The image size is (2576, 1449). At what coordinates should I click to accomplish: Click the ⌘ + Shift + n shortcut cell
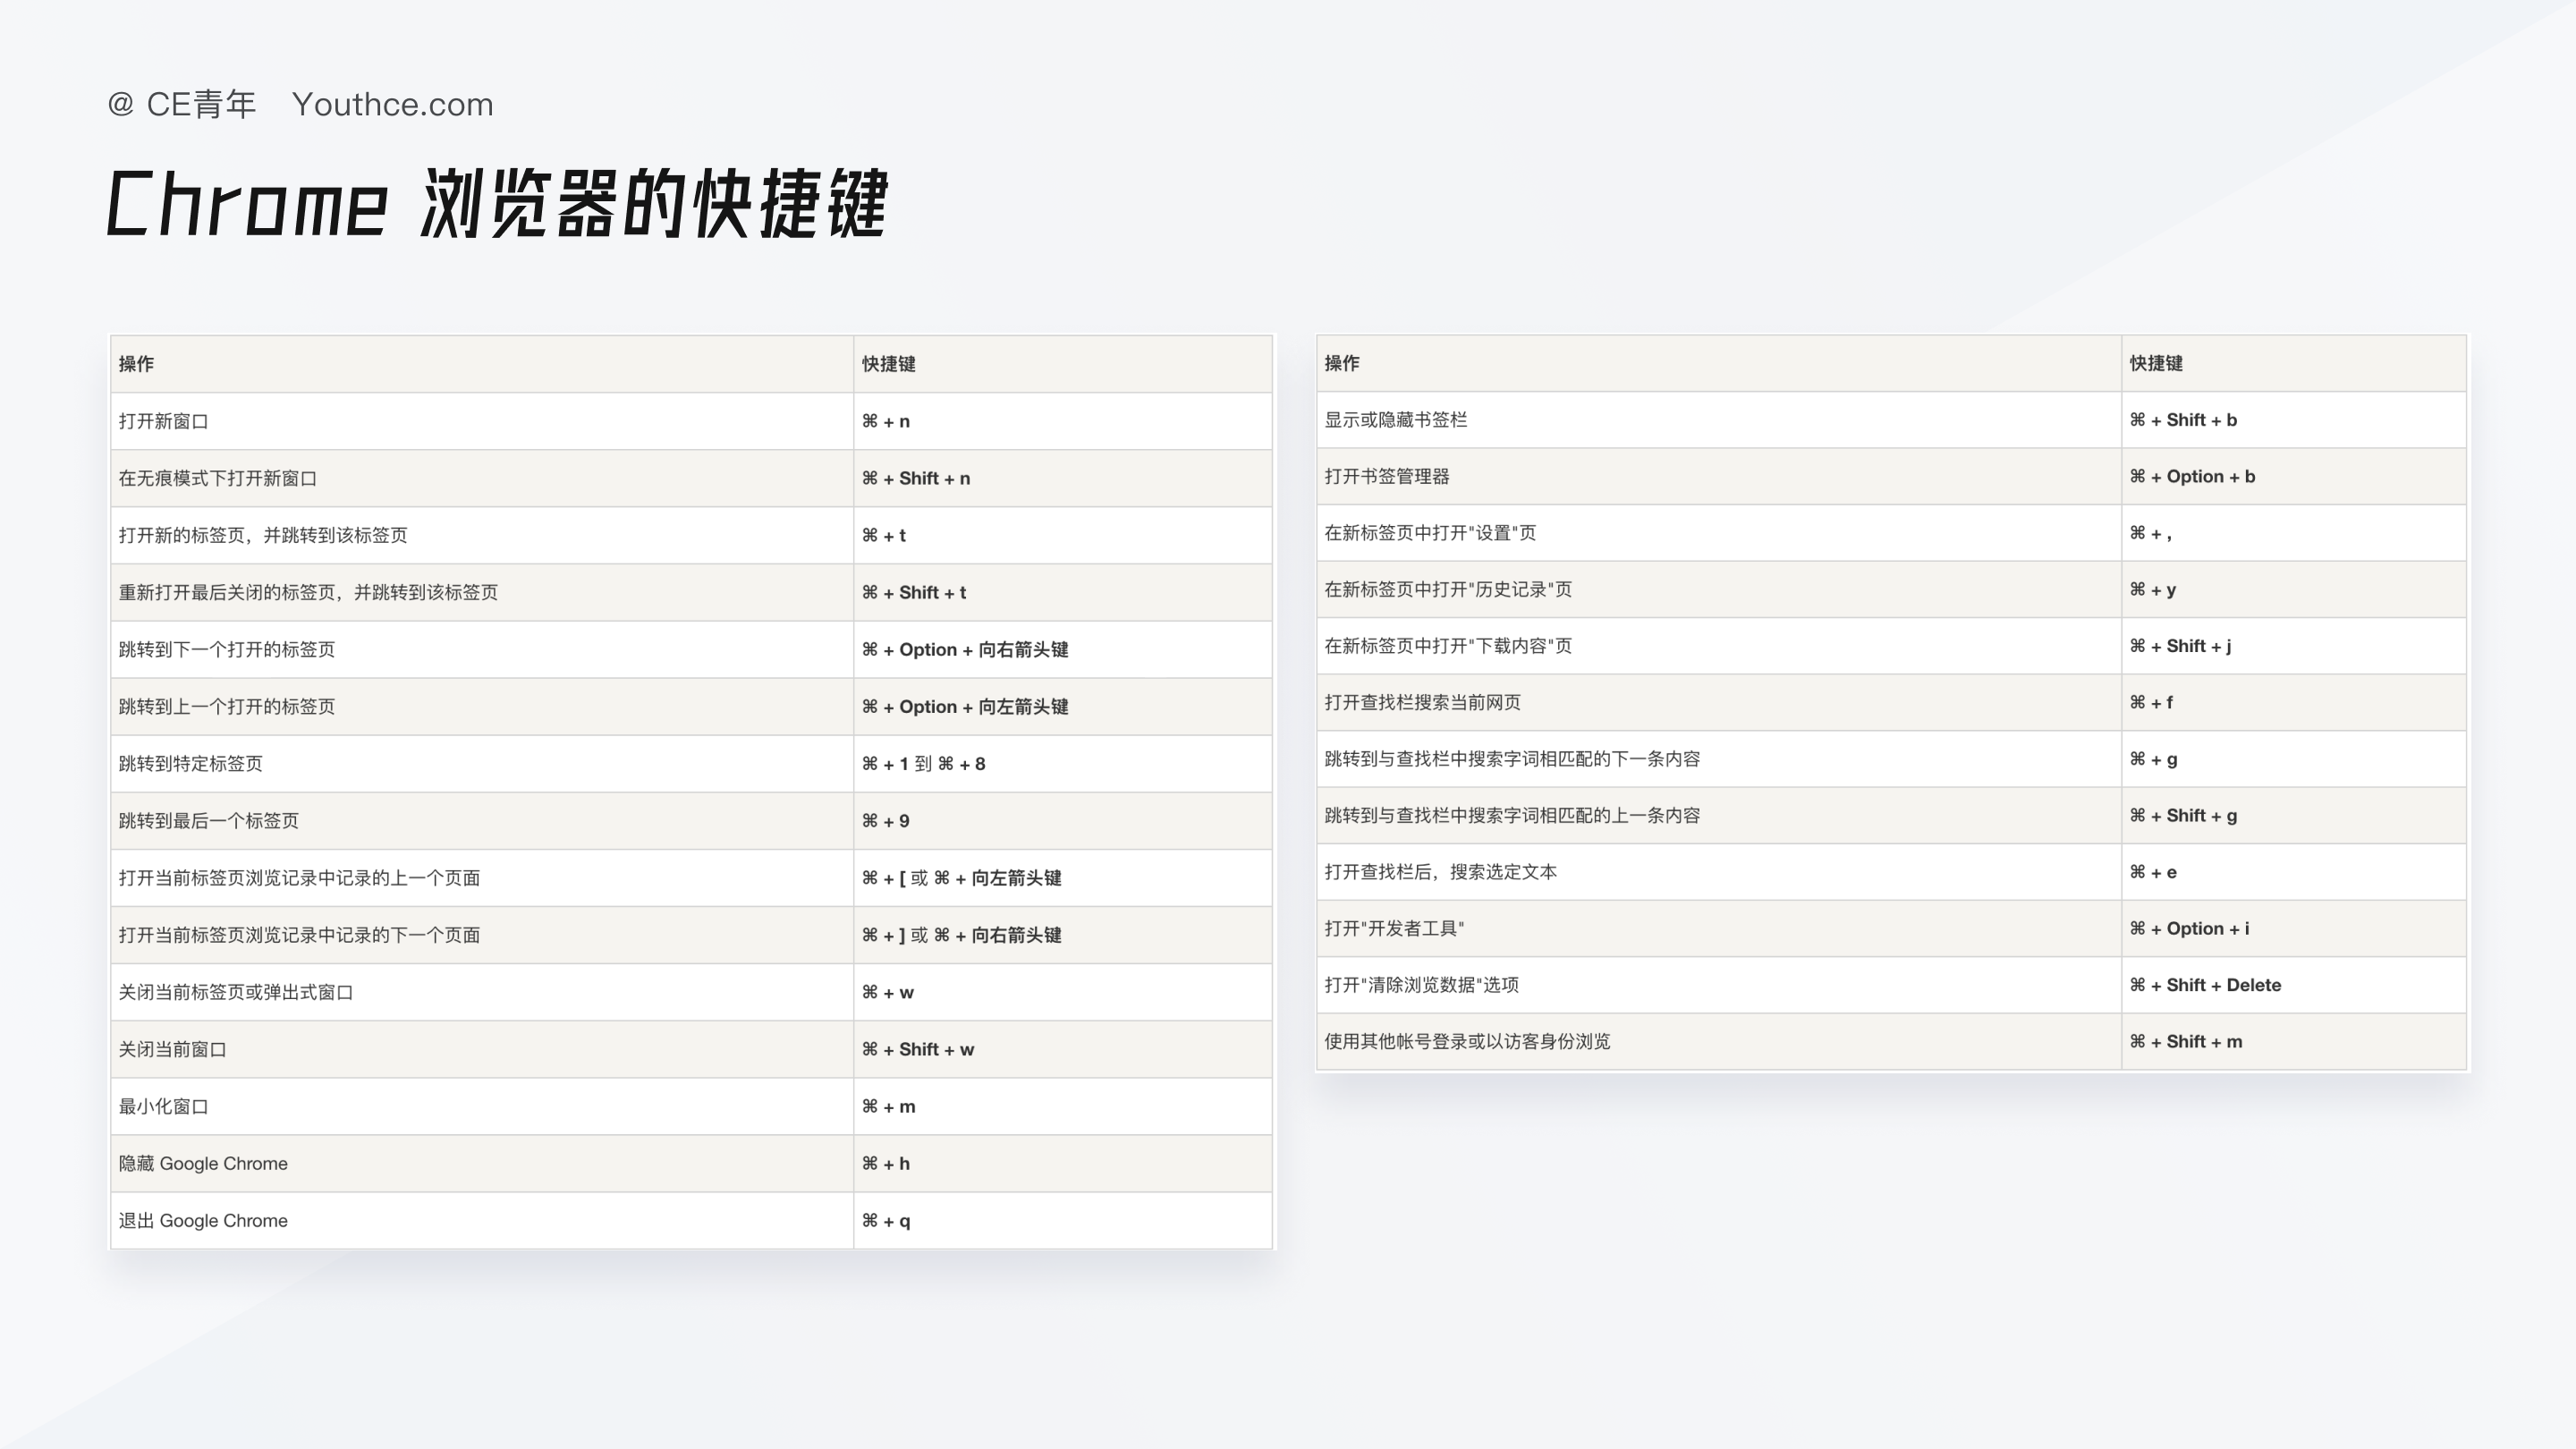[915, 478]
